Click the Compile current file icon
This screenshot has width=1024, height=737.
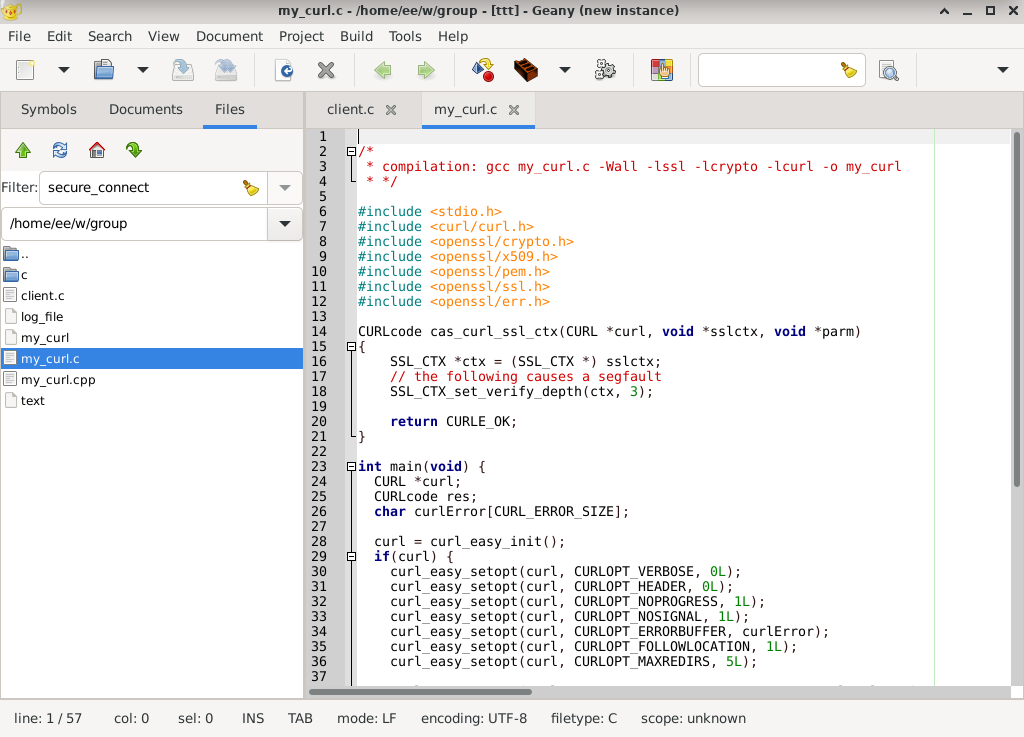click(x=483, y=70)
